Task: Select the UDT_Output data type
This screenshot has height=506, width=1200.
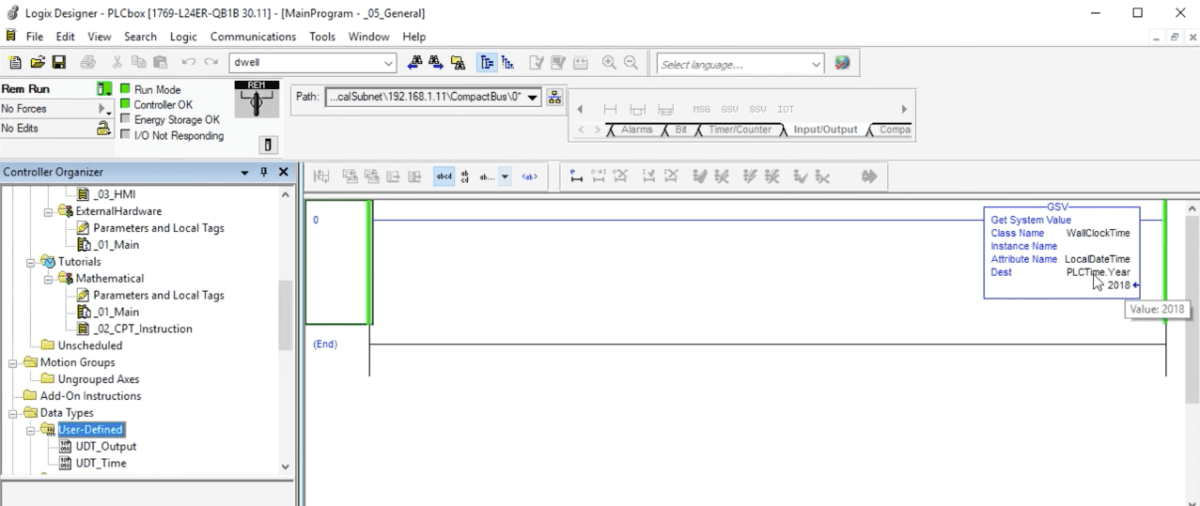Action: [98, 447]
